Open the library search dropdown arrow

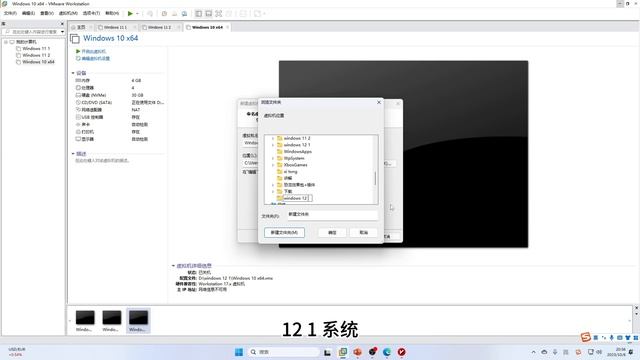pyautogui.click(x=62, y=32)
